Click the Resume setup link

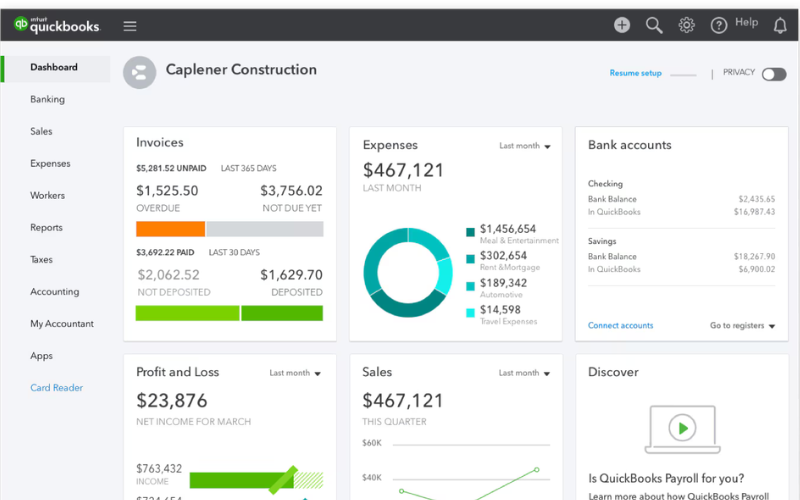[635, 74]
